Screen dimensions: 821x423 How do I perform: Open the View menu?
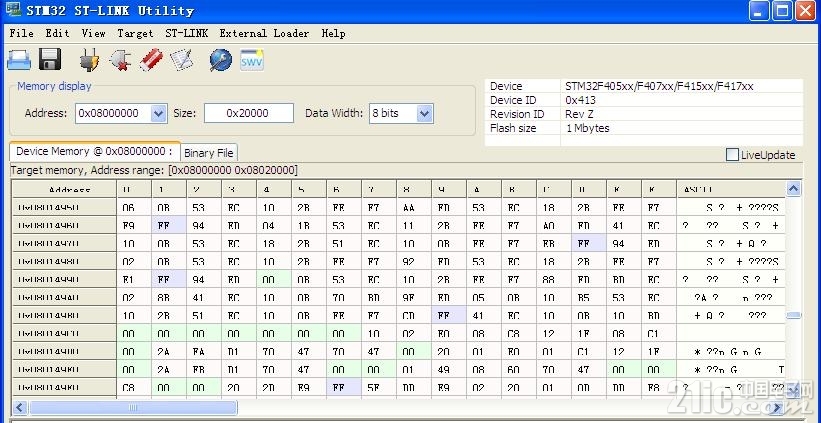[94, 34]
